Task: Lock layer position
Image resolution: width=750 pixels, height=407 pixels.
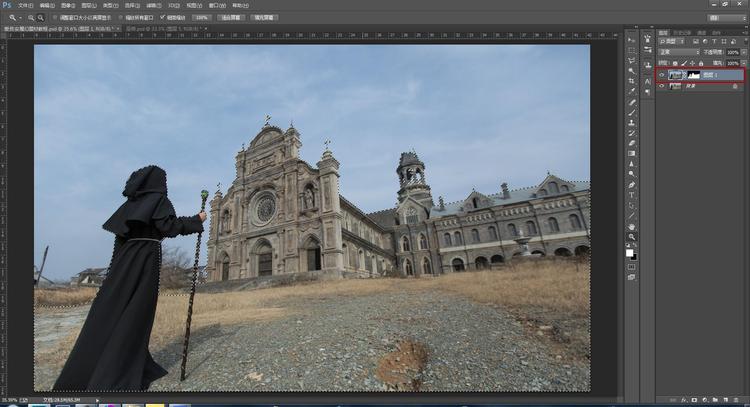Action: tap(692, 64)
